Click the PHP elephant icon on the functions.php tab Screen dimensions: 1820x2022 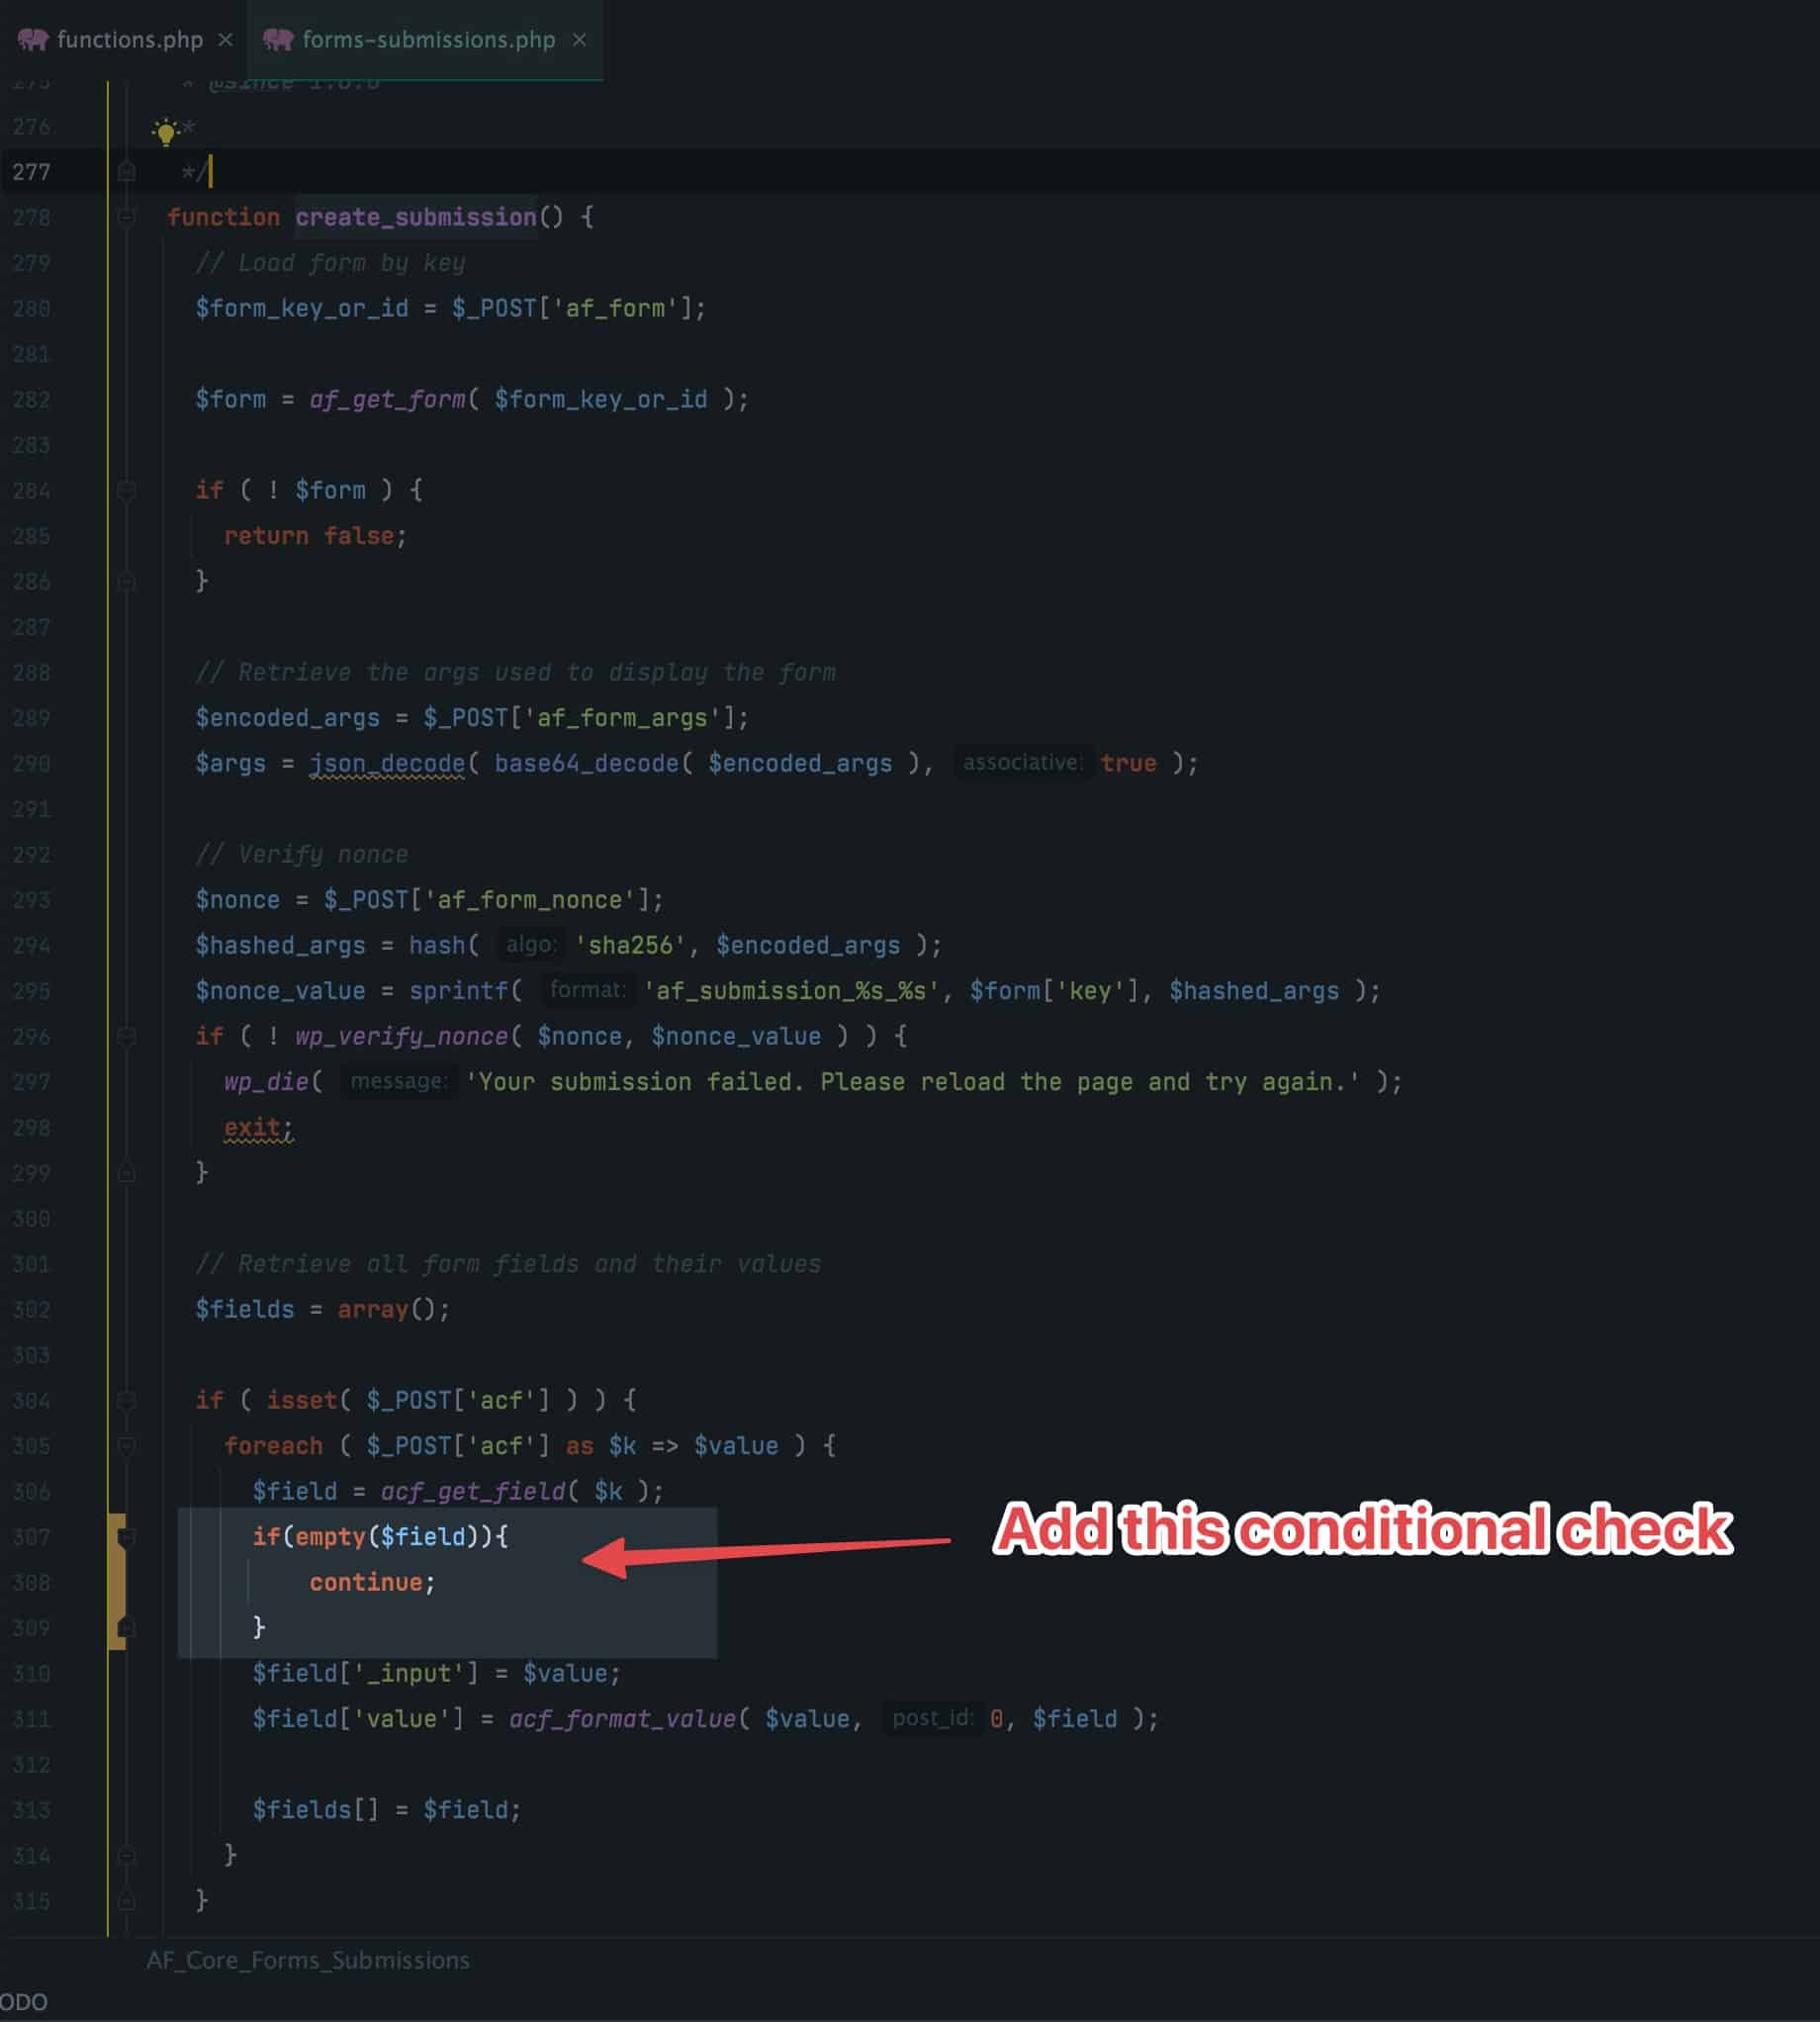(x=33, y=40)
